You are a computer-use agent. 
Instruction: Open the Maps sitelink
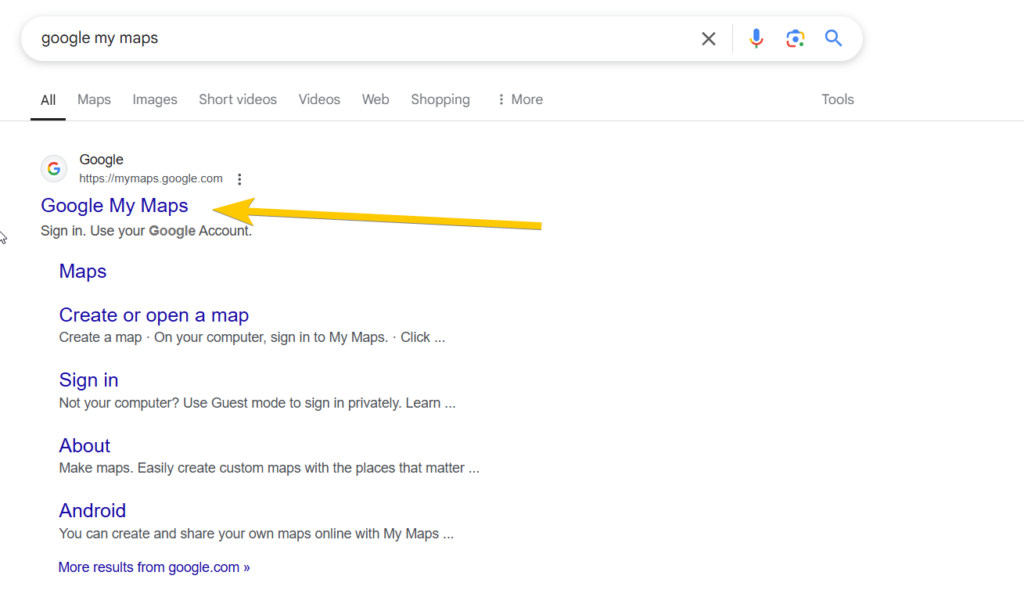82,271
